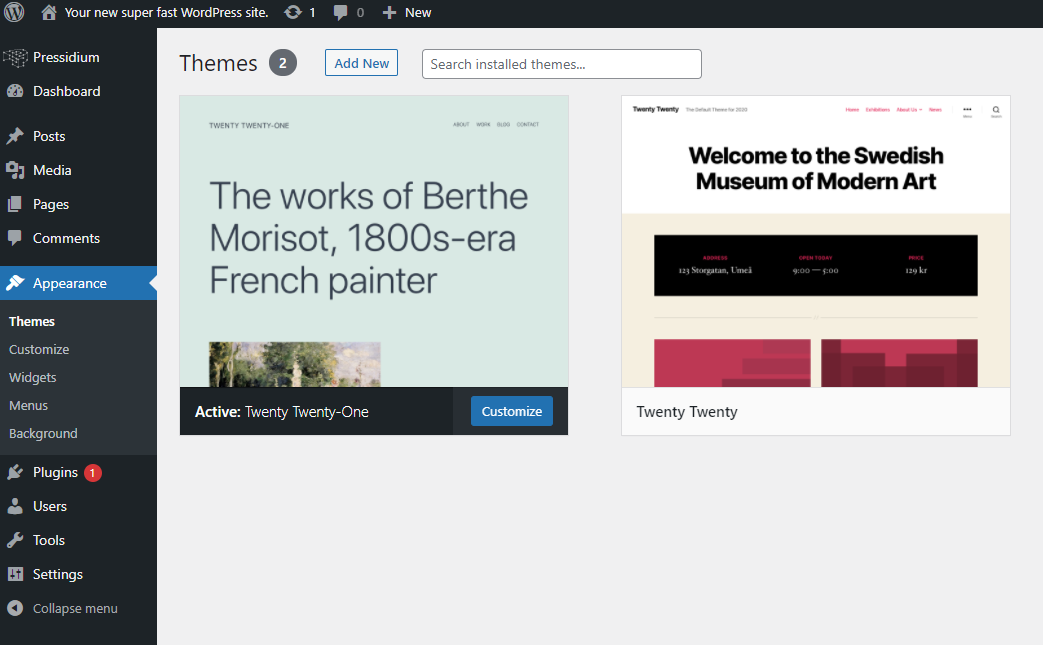Click the Comments speech bubble sidebar icon
The height and width of the screenshot is (645, 1043).
click(15, 237)
